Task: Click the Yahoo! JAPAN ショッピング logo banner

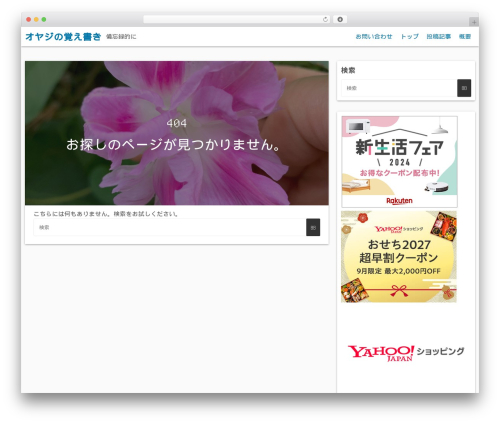Action: tap(406, 353)
